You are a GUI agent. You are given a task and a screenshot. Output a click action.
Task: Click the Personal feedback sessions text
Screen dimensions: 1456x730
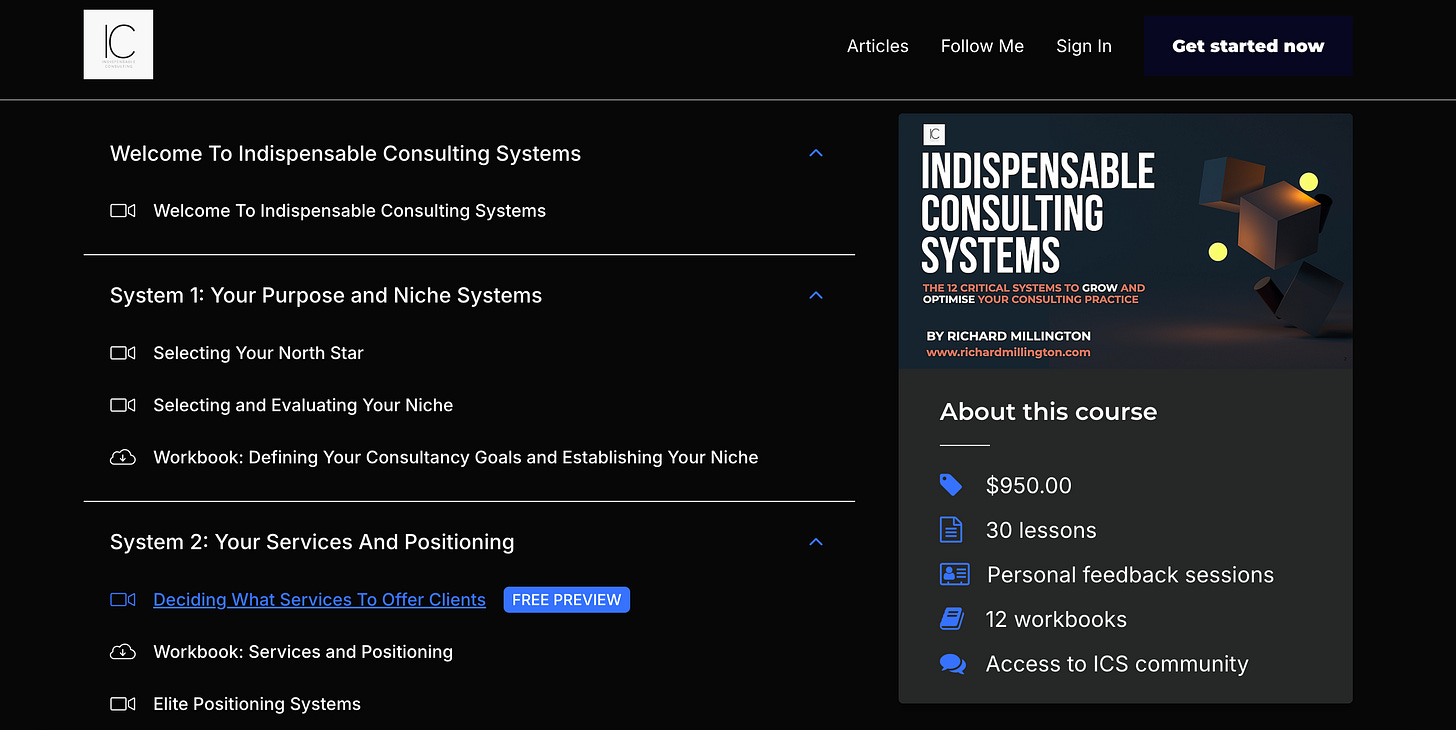1130,575
